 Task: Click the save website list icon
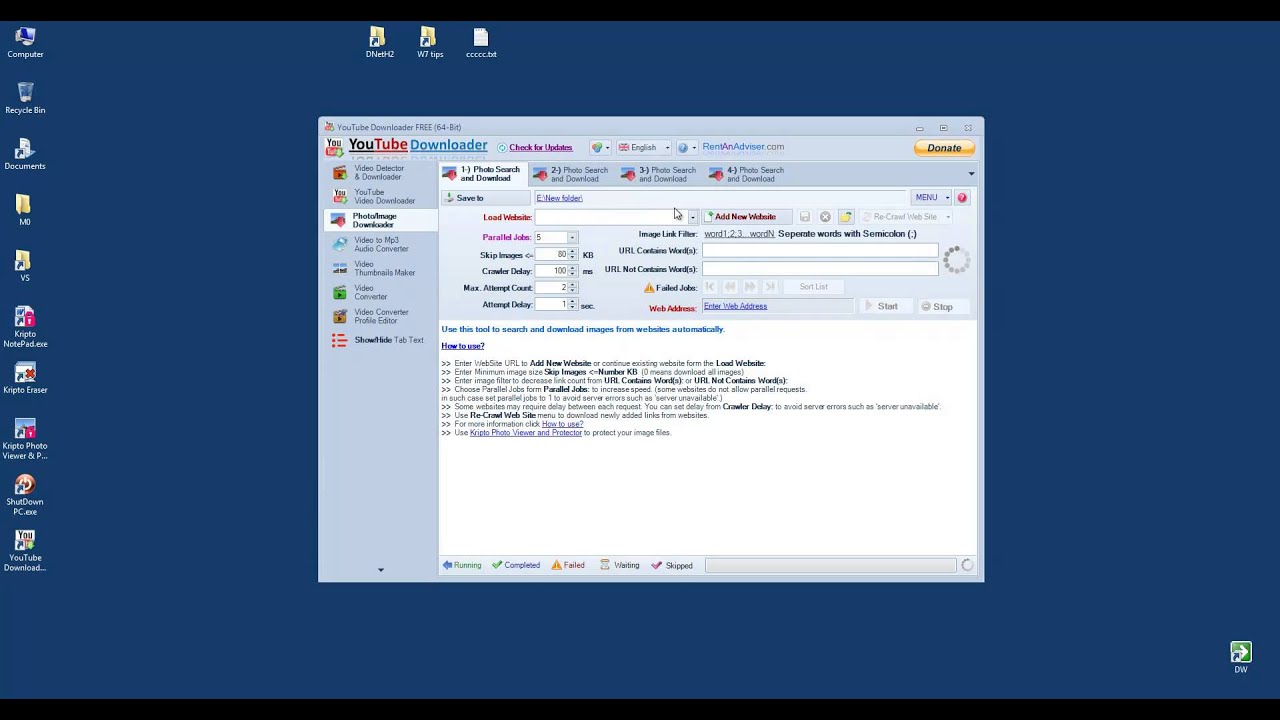(804, 217)
